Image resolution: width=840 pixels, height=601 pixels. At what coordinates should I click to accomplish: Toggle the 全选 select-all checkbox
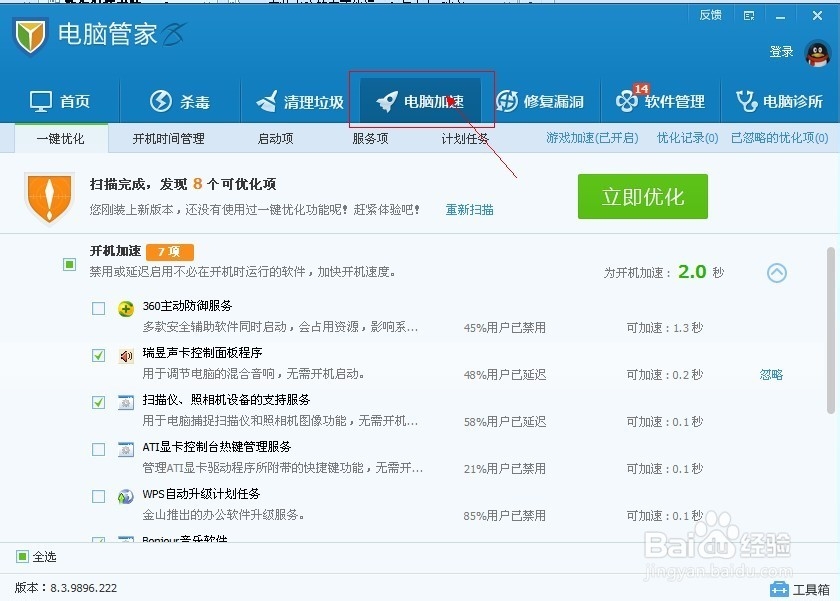(20, 557)
